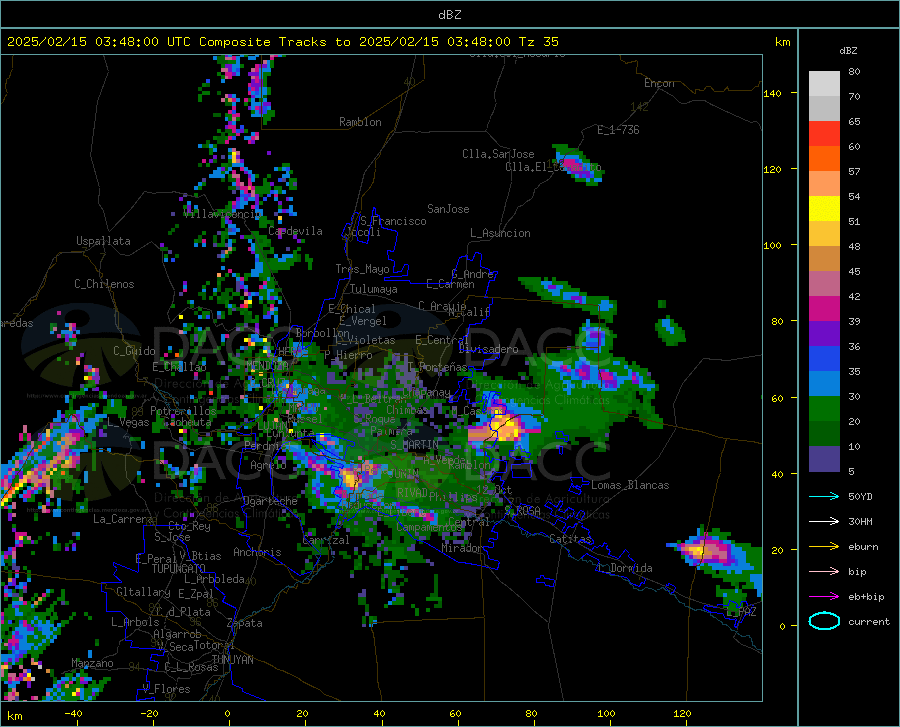Select the orange 60 dBZ color swatch
900x727 pixels.
coord(824,158)
